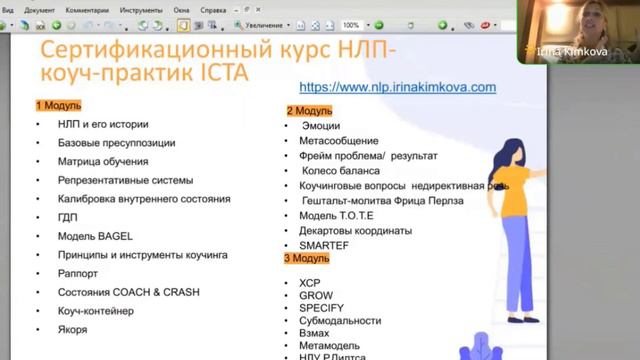
Task: Open the Комментарии menu
Action: click(87, 10)
